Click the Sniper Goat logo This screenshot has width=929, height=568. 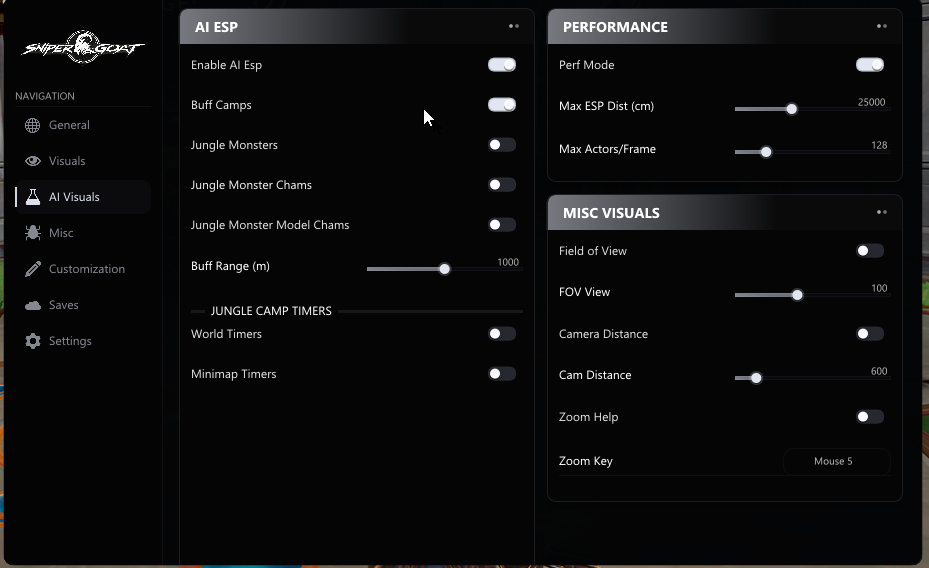click(83, 47)
